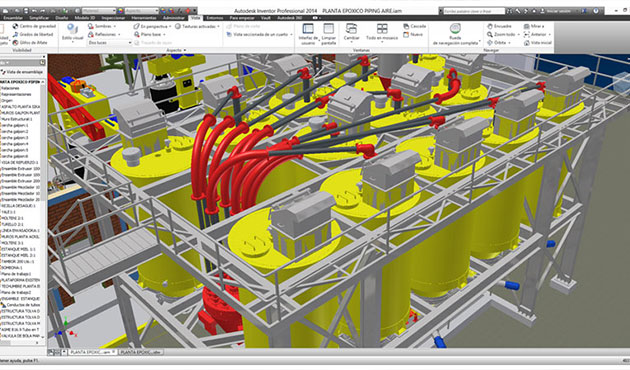Activate the Órbita navigation tool
630x370 pixels.
pyautogui.click(x=498, y=42)
